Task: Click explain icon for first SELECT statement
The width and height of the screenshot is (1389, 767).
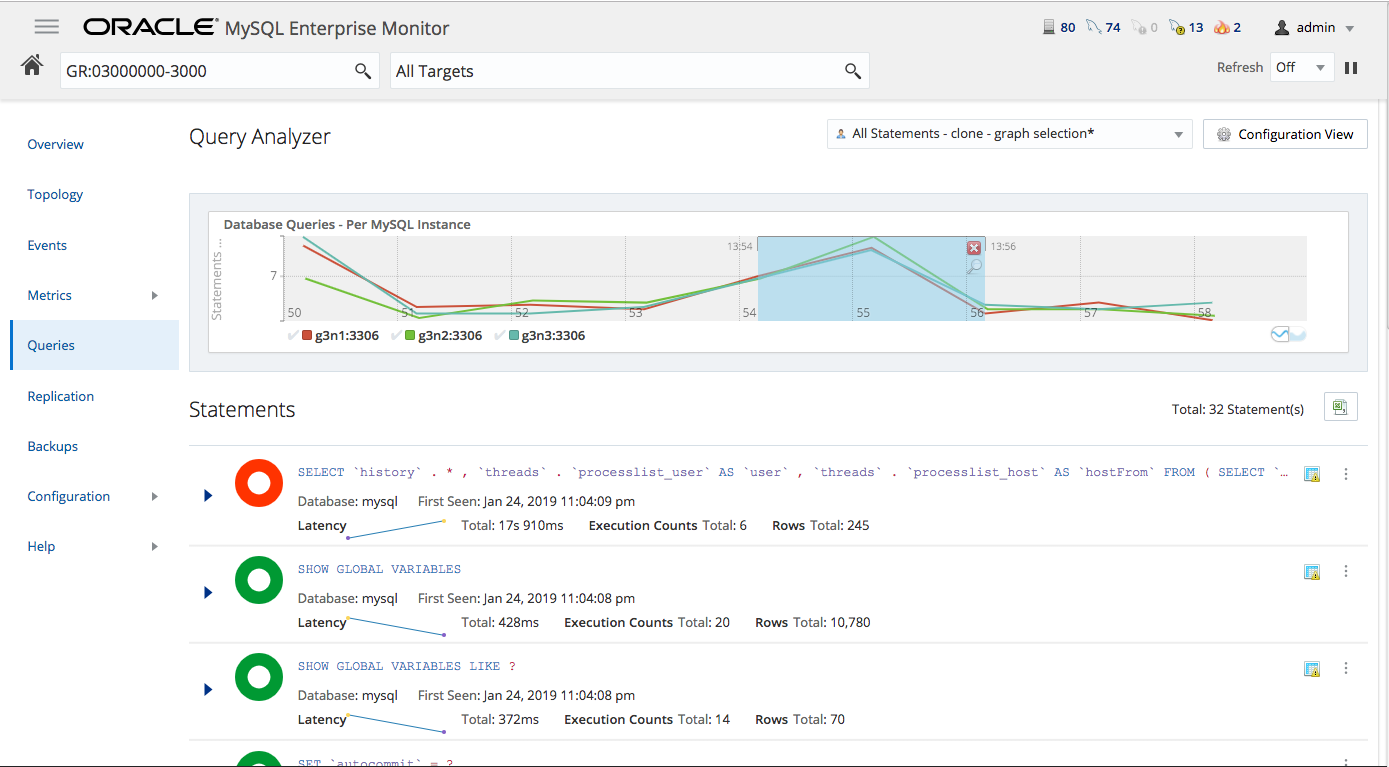Action: click(x=1313, y=474)
